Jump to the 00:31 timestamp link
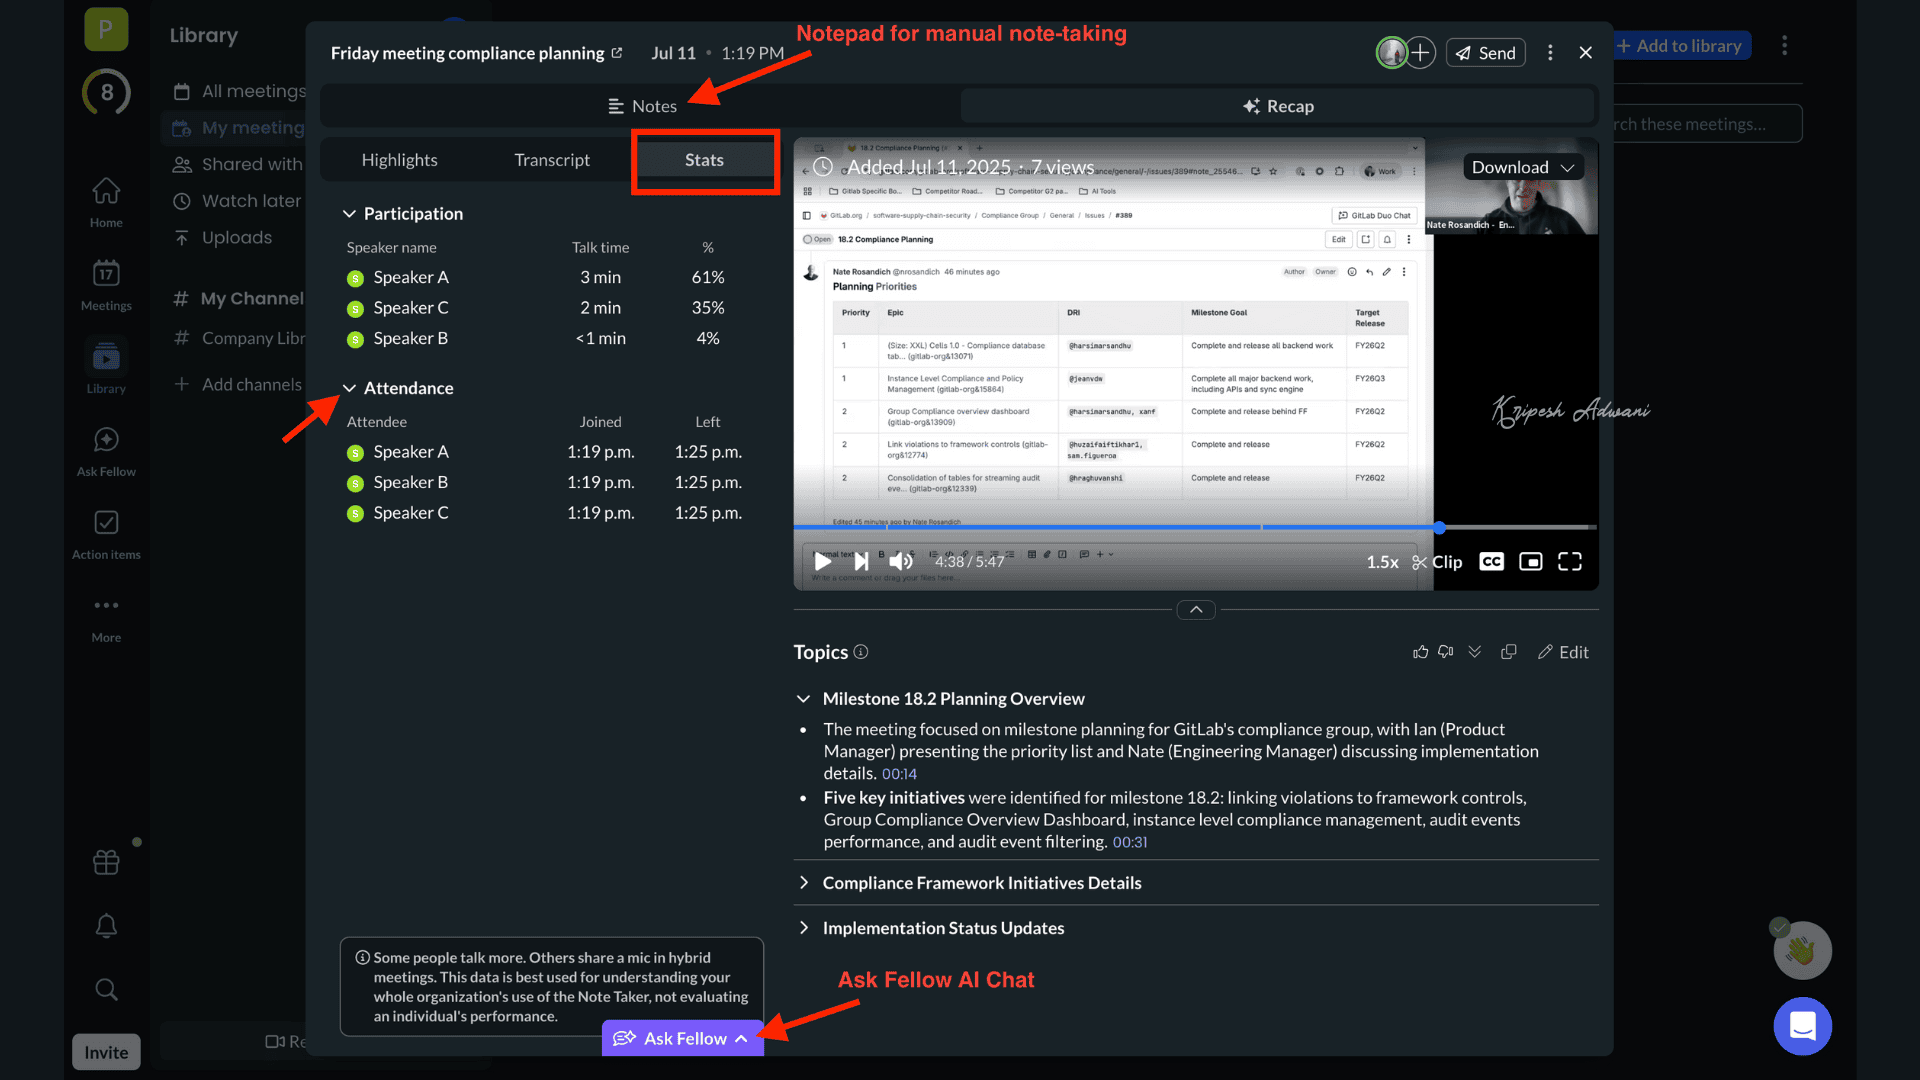The width and height of the screenshot is (1920, 1080). pos(1129,842)
